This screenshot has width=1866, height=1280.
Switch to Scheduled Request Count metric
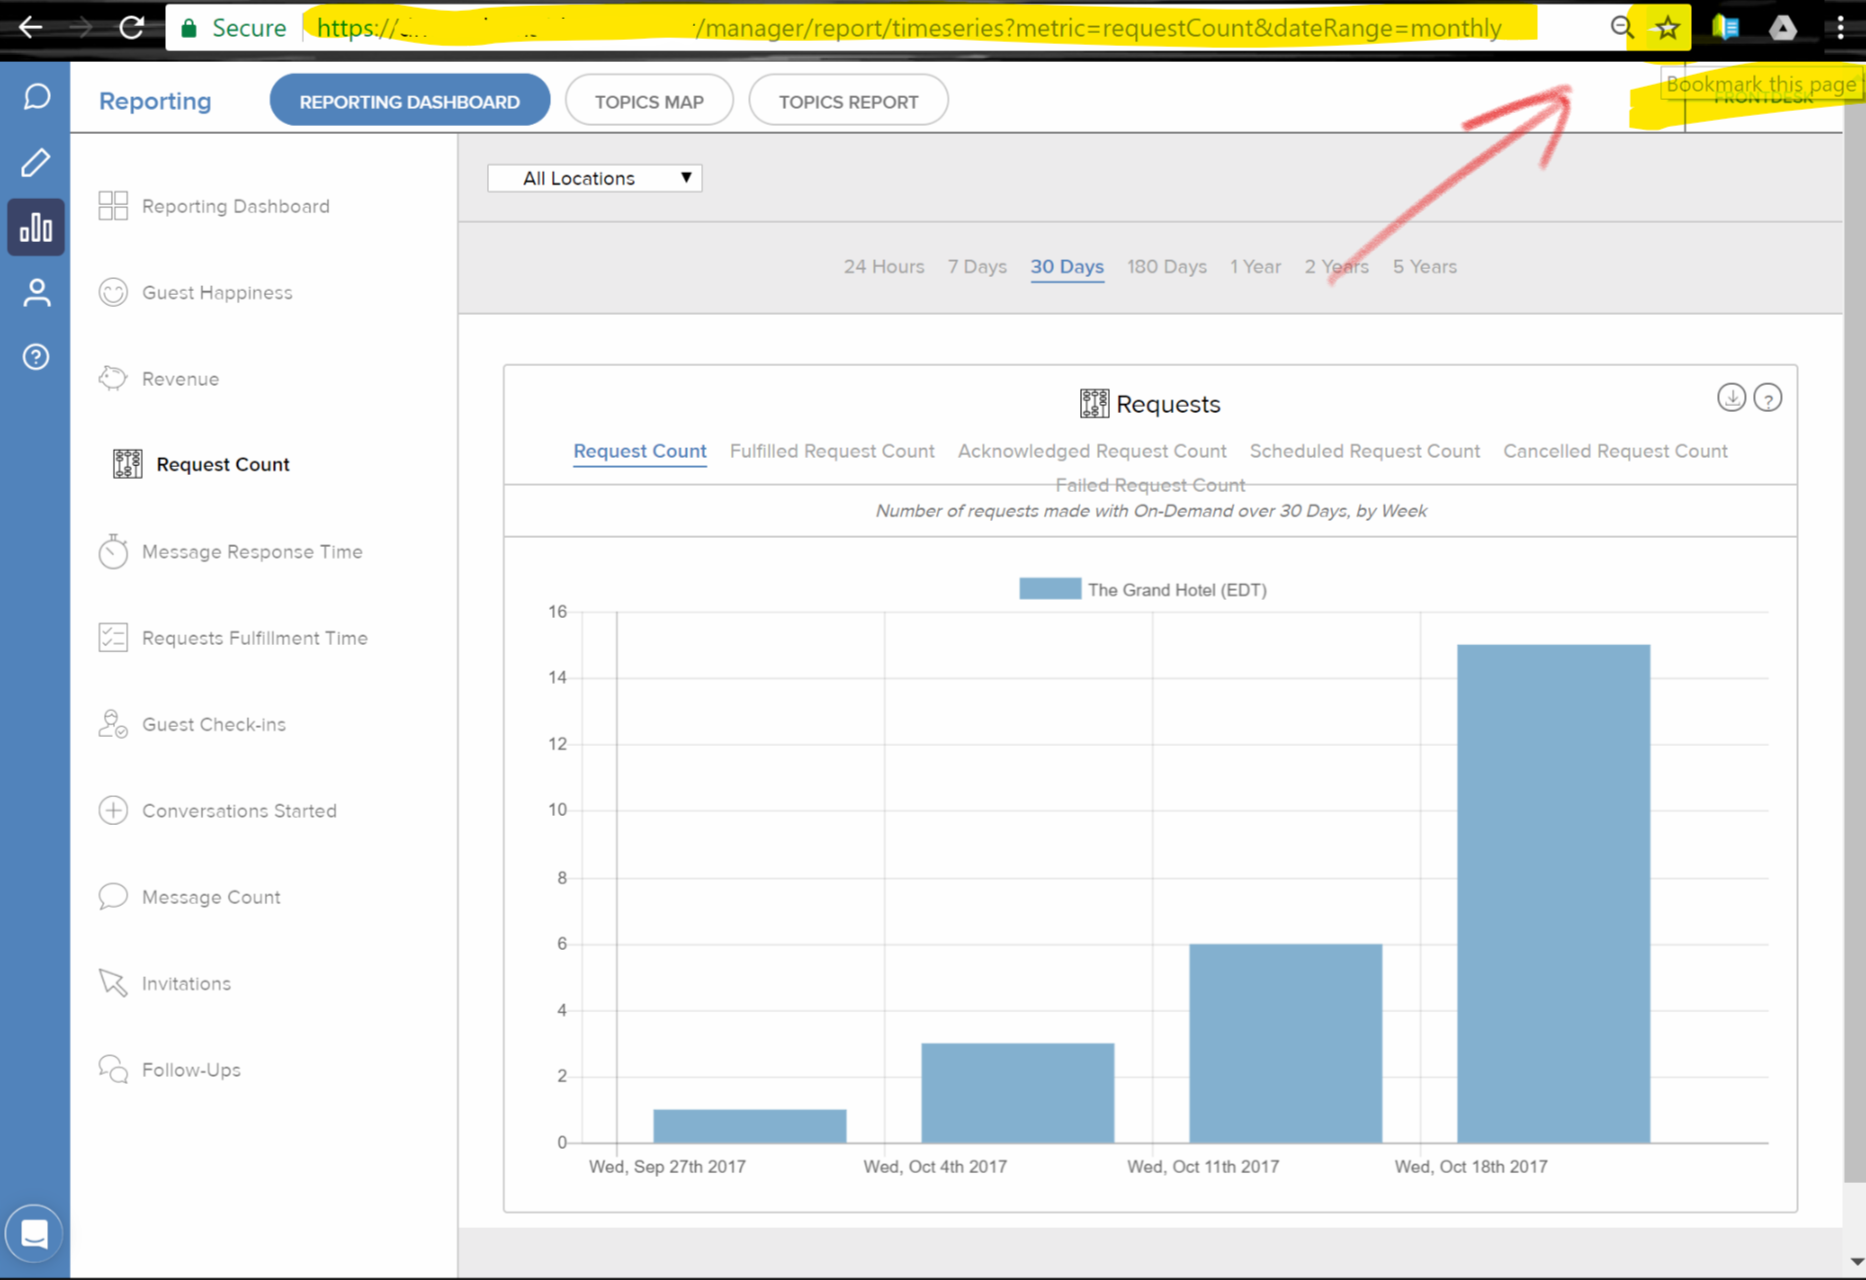1364,451
